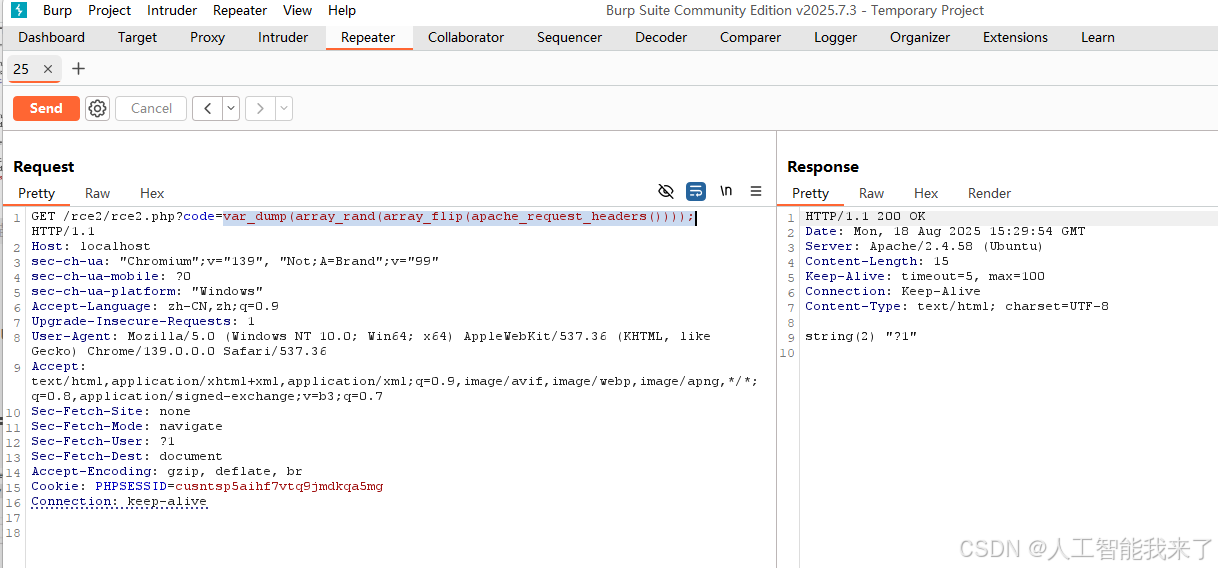Screen dimensions: 1218x568
Task: Select the Response Hex view tab
Action: click(926, 193)
